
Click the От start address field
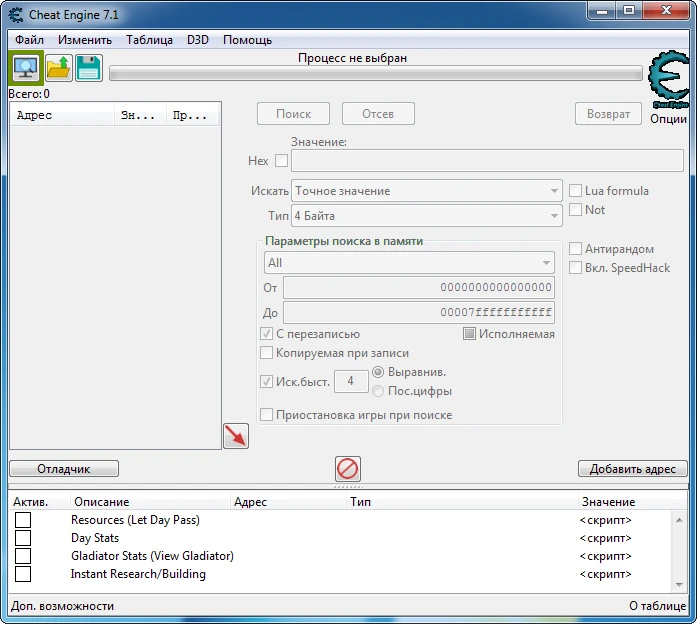[x=419, y=287]
